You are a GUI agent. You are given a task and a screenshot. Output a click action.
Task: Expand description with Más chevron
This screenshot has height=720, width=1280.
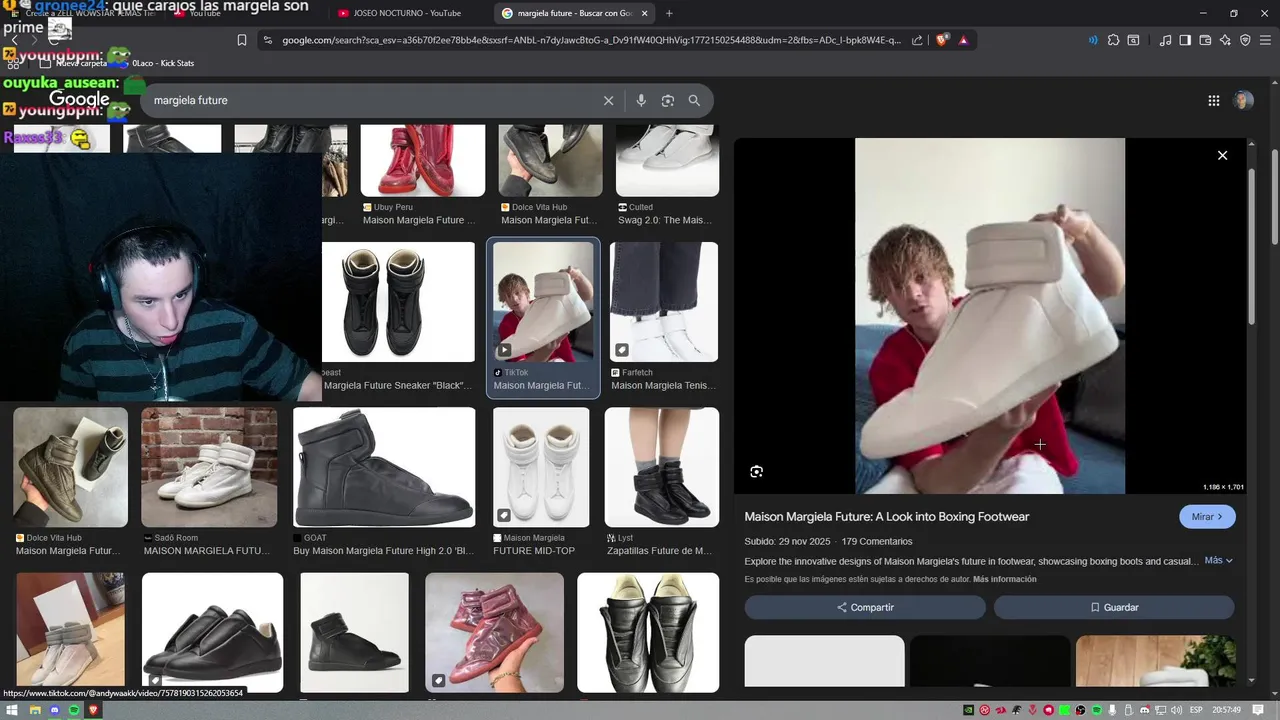(1218, 561)
